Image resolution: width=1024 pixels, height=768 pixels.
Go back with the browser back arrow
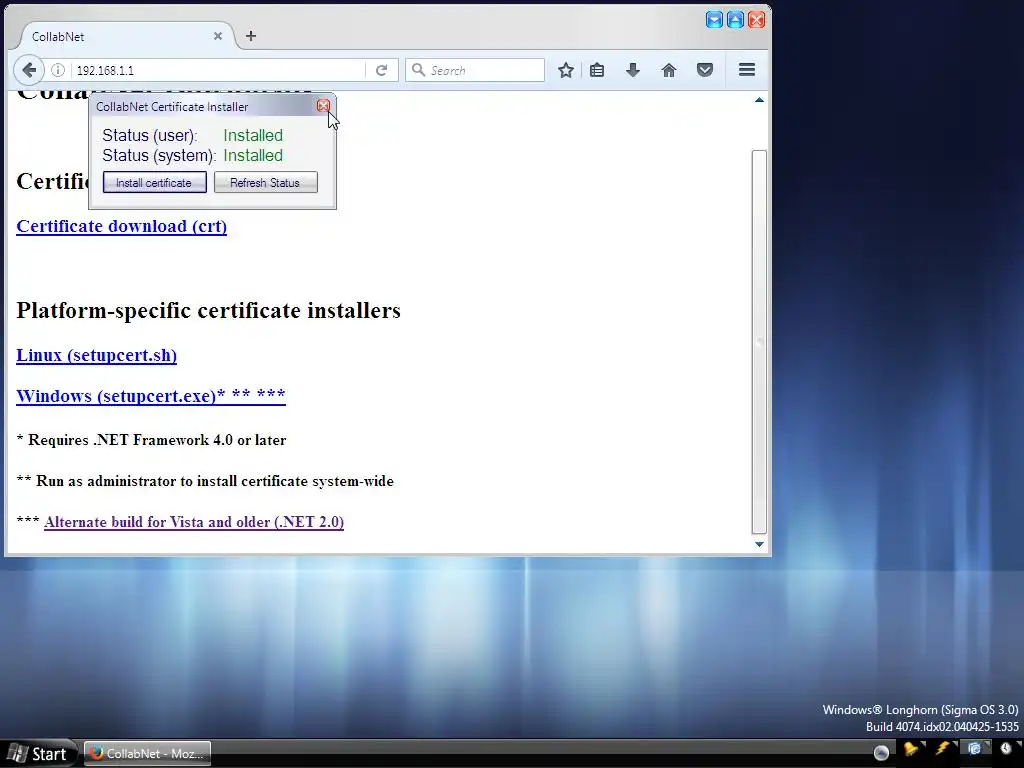(29, 70)
